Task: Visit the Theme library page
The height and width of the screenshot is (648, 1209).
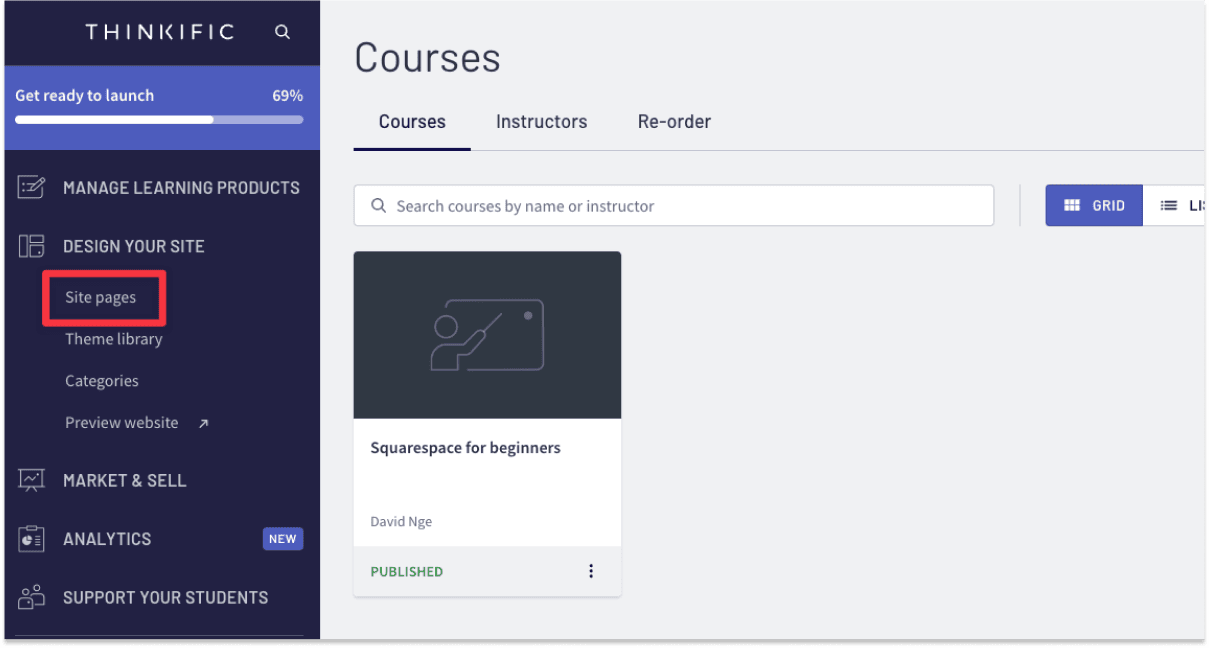Action: point(113,339)
